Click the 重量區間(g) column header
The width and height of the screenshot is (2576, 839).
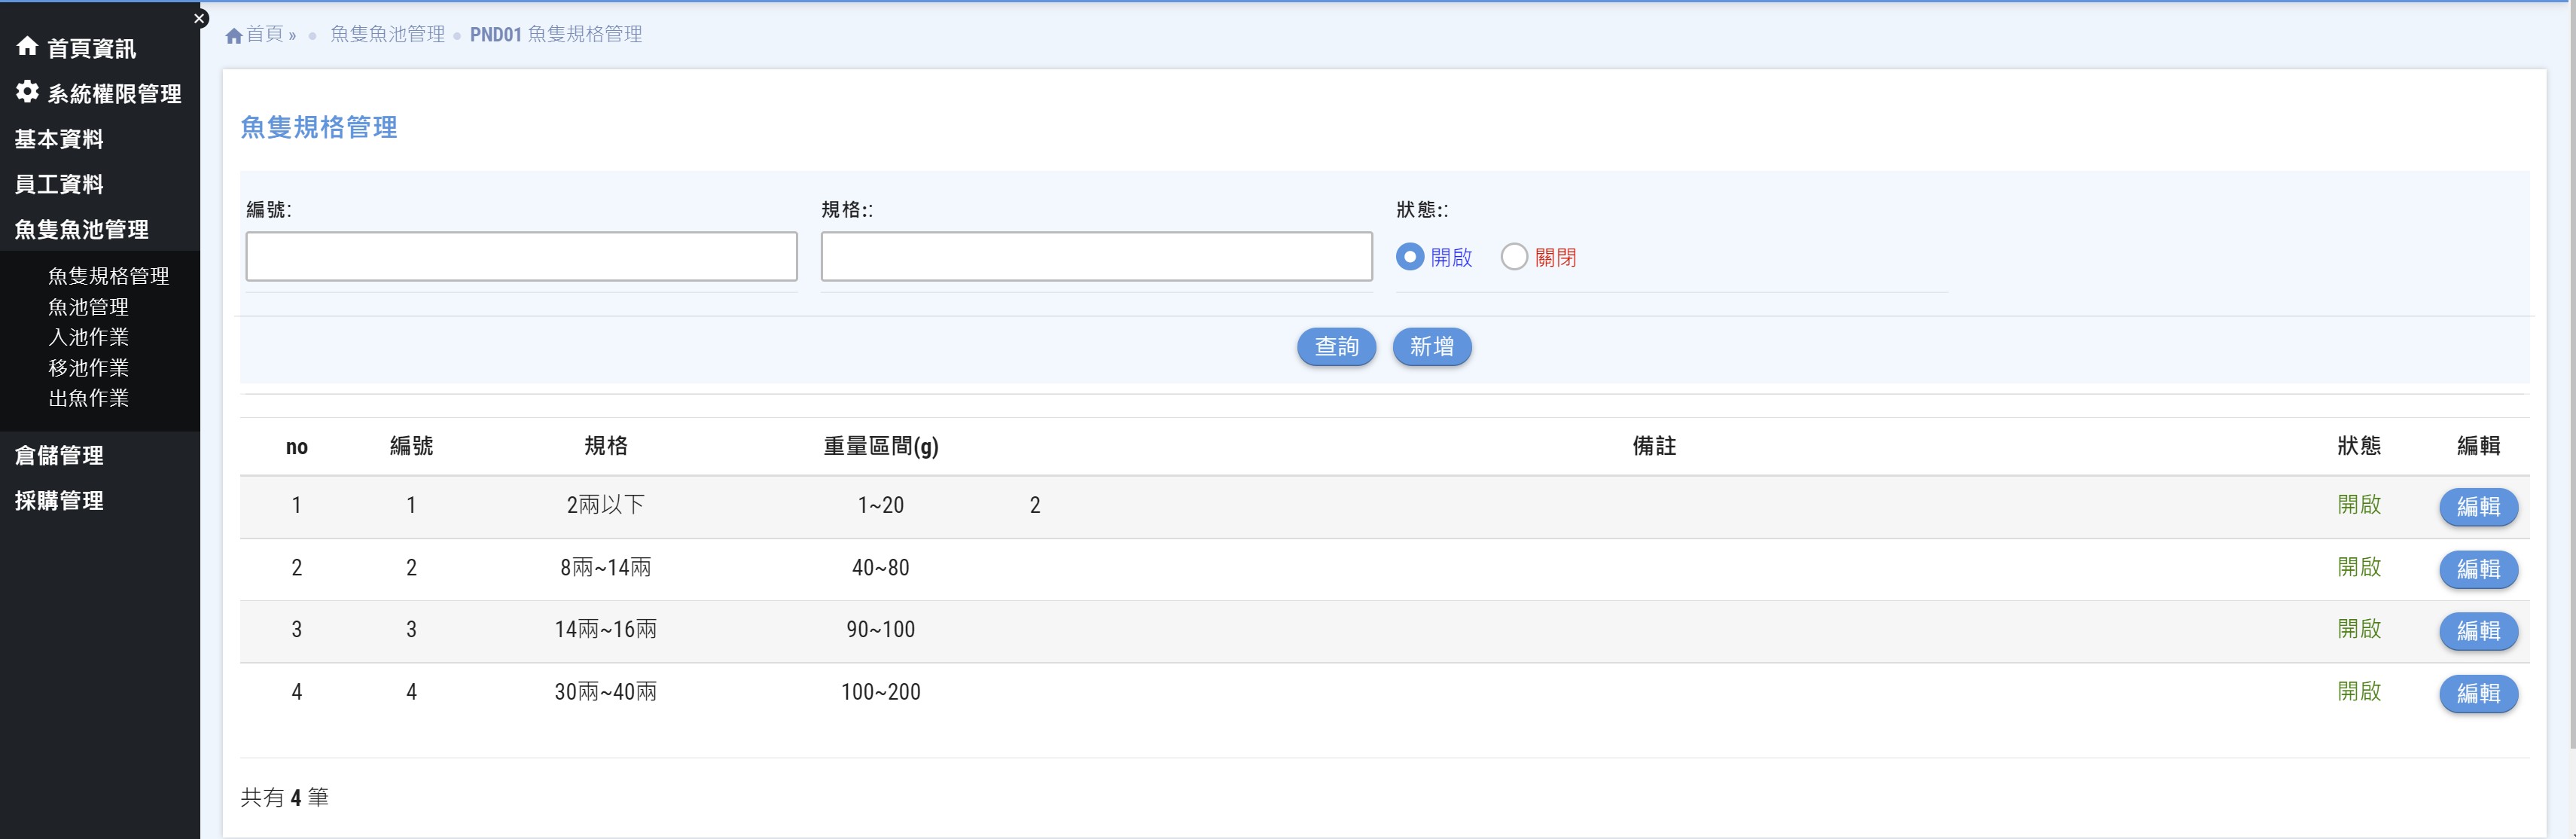[x=881, y=446]
